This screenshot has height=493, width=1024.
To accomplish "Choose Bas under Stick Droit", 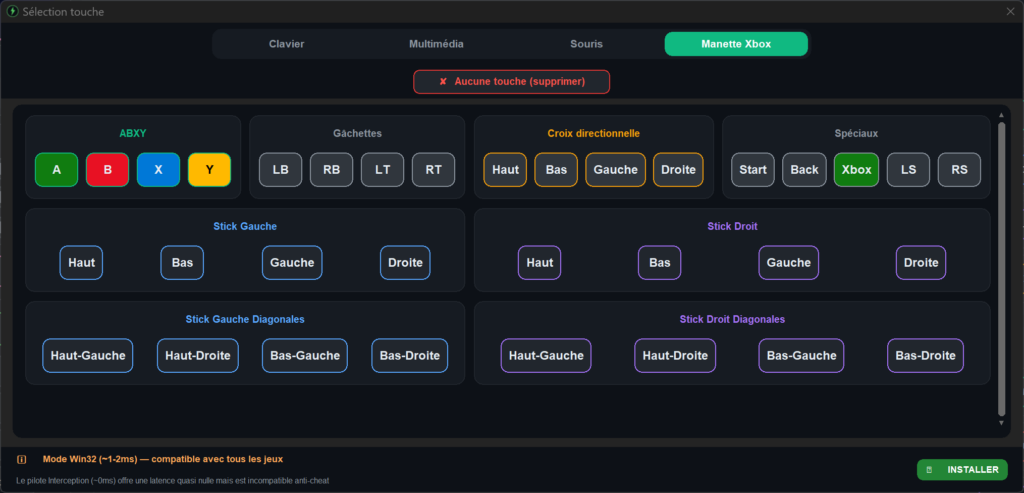I will pos(660,262).
